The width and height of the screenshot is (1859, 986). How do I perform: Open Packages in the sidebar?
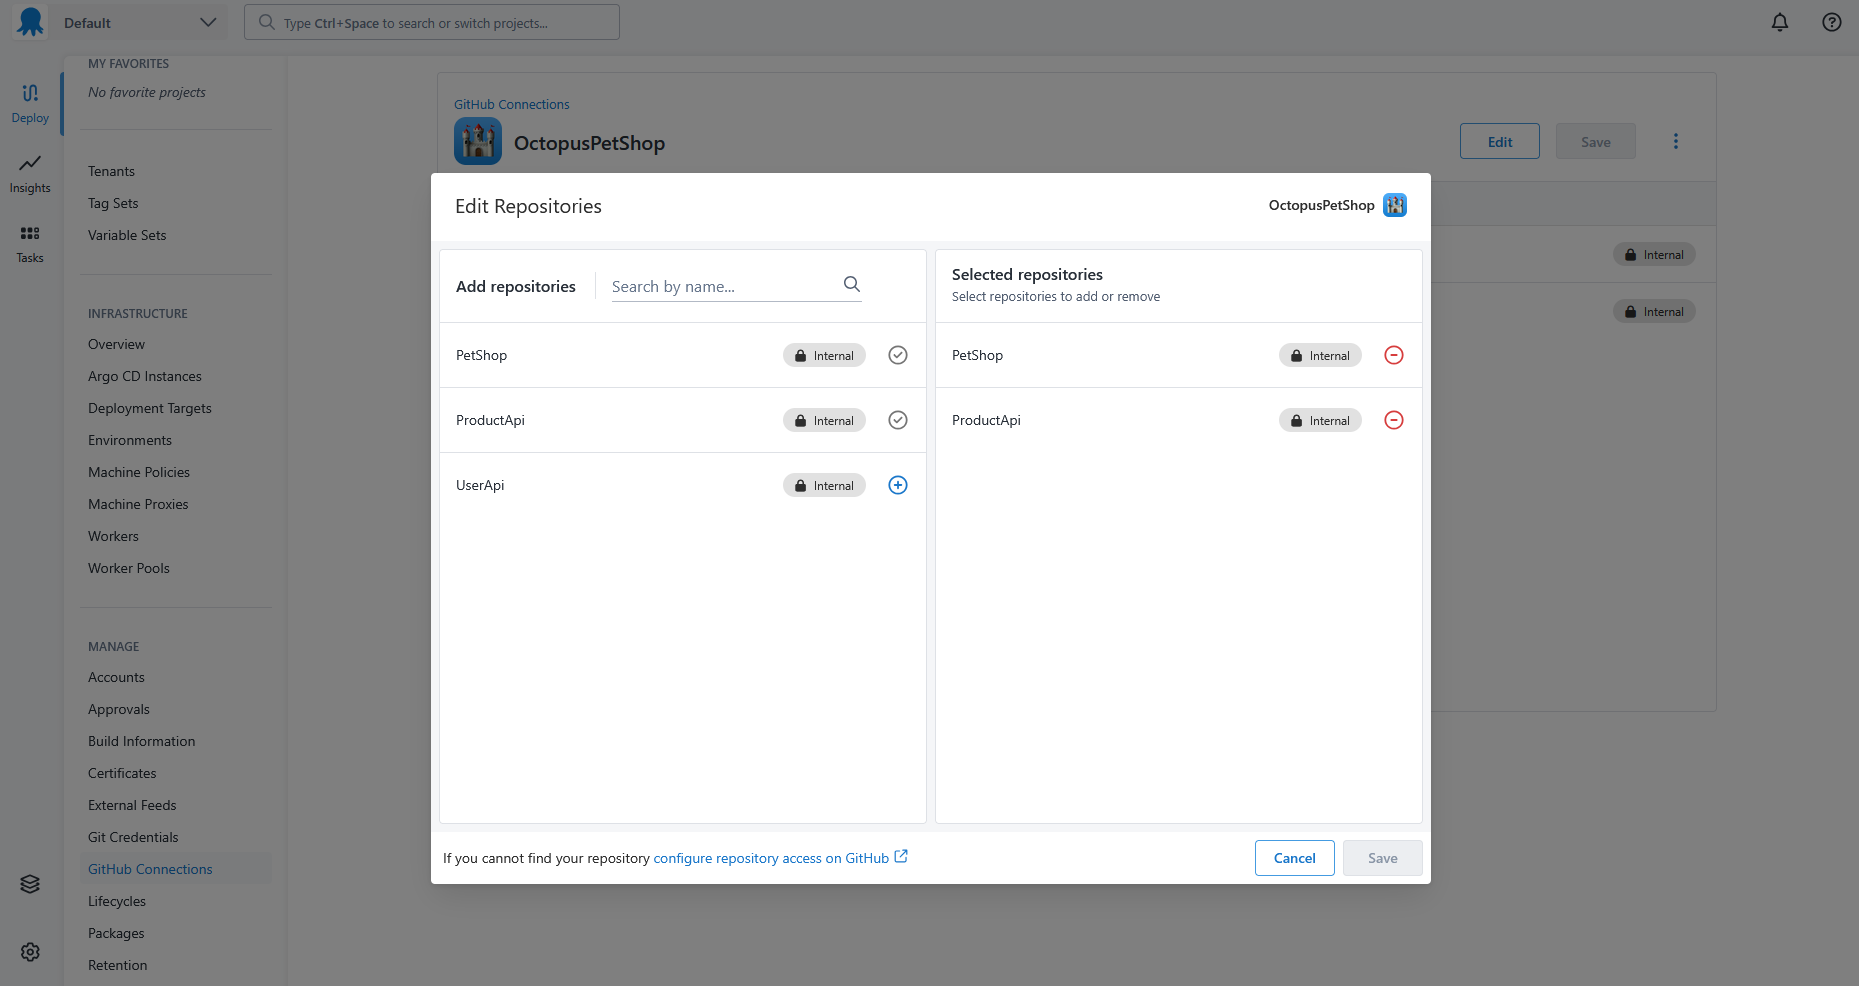116,933
